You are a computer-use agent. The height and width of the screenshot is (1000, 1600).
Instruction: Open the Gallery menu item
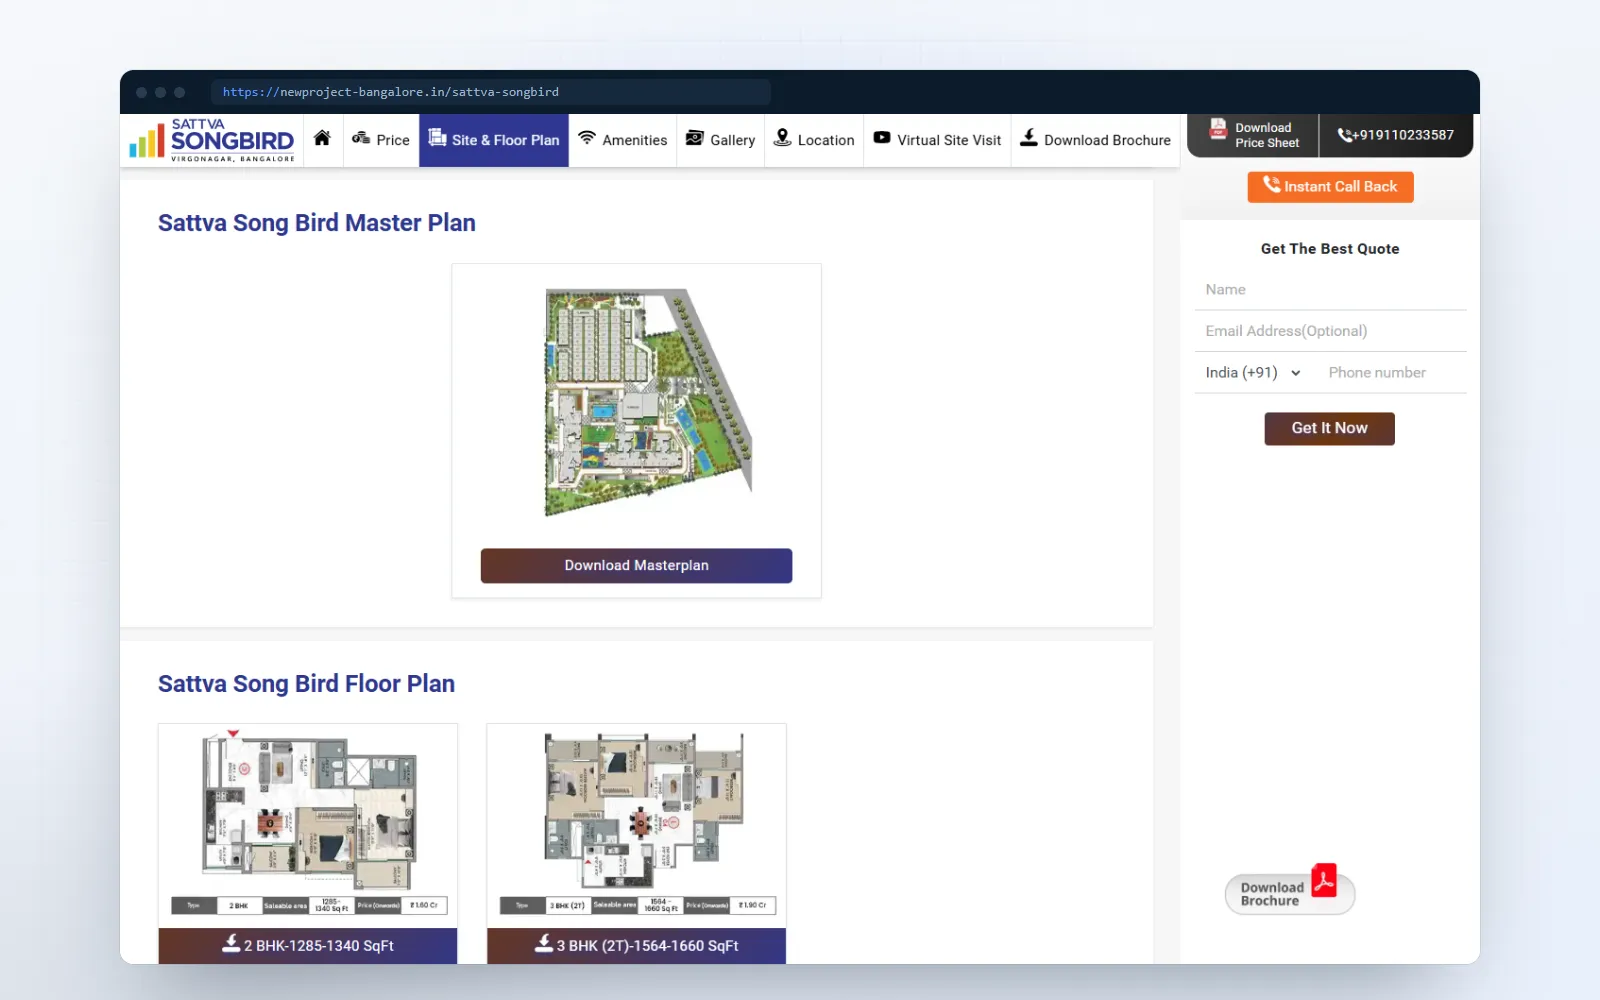(x=720, y=140)
